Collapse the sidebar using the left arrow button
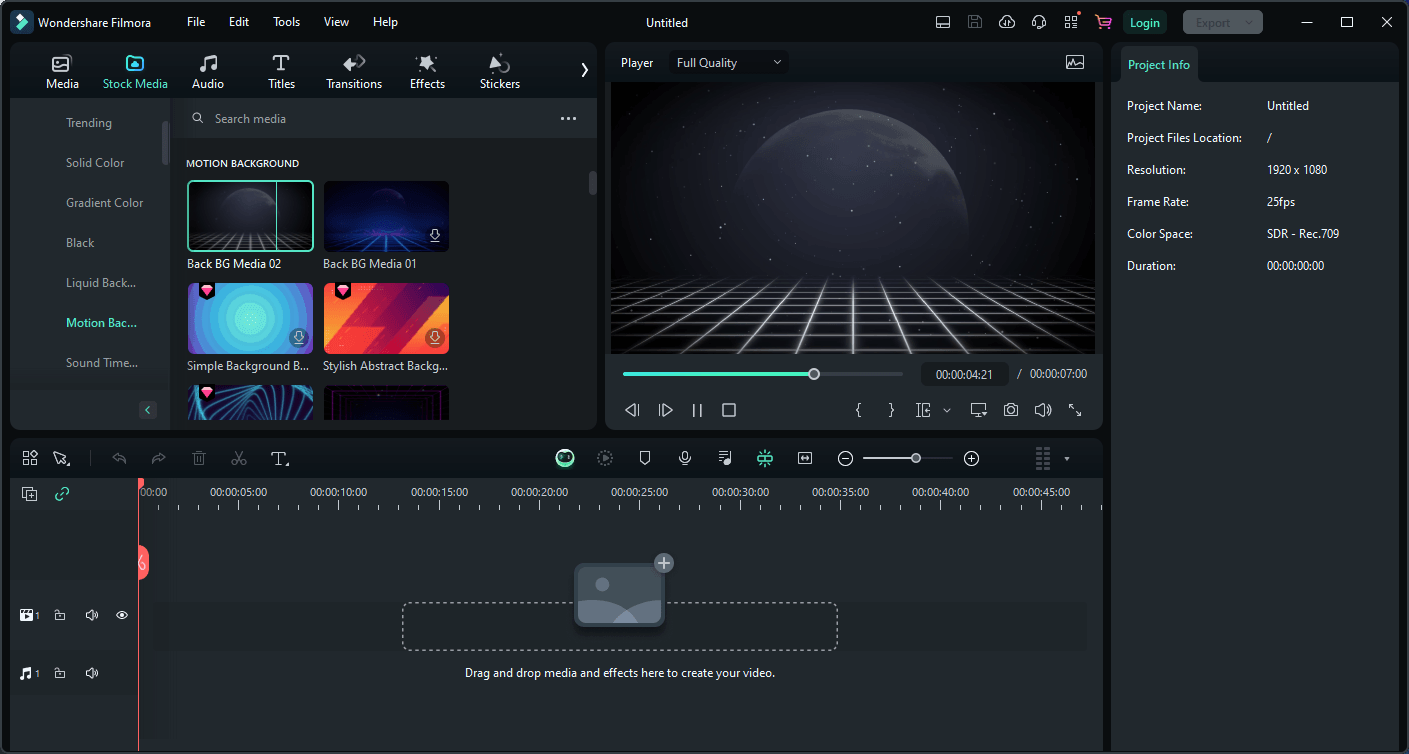 pyautogui.click(x=148, y=410)
